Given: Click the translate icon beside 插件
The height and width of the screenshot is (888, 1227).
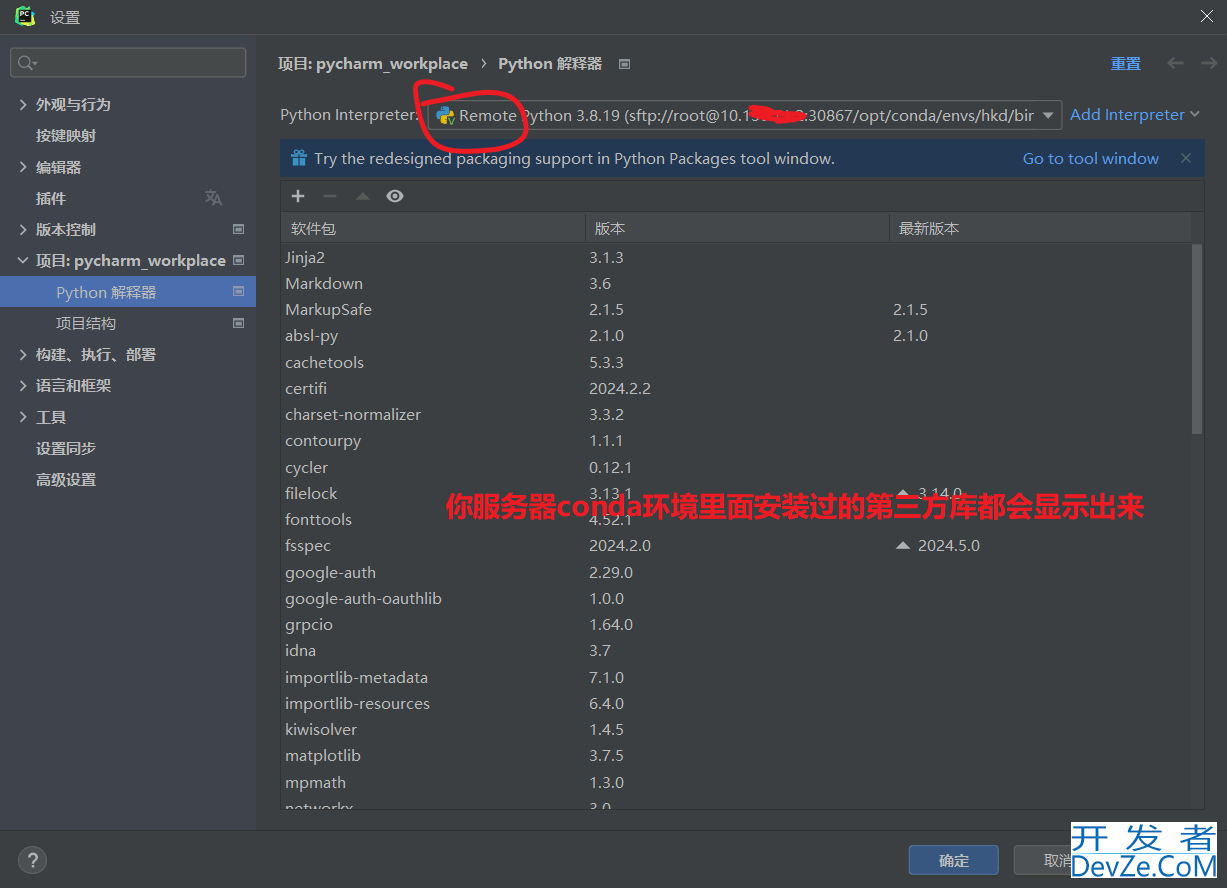Looking at the screenshot, I should click(213, 198).
